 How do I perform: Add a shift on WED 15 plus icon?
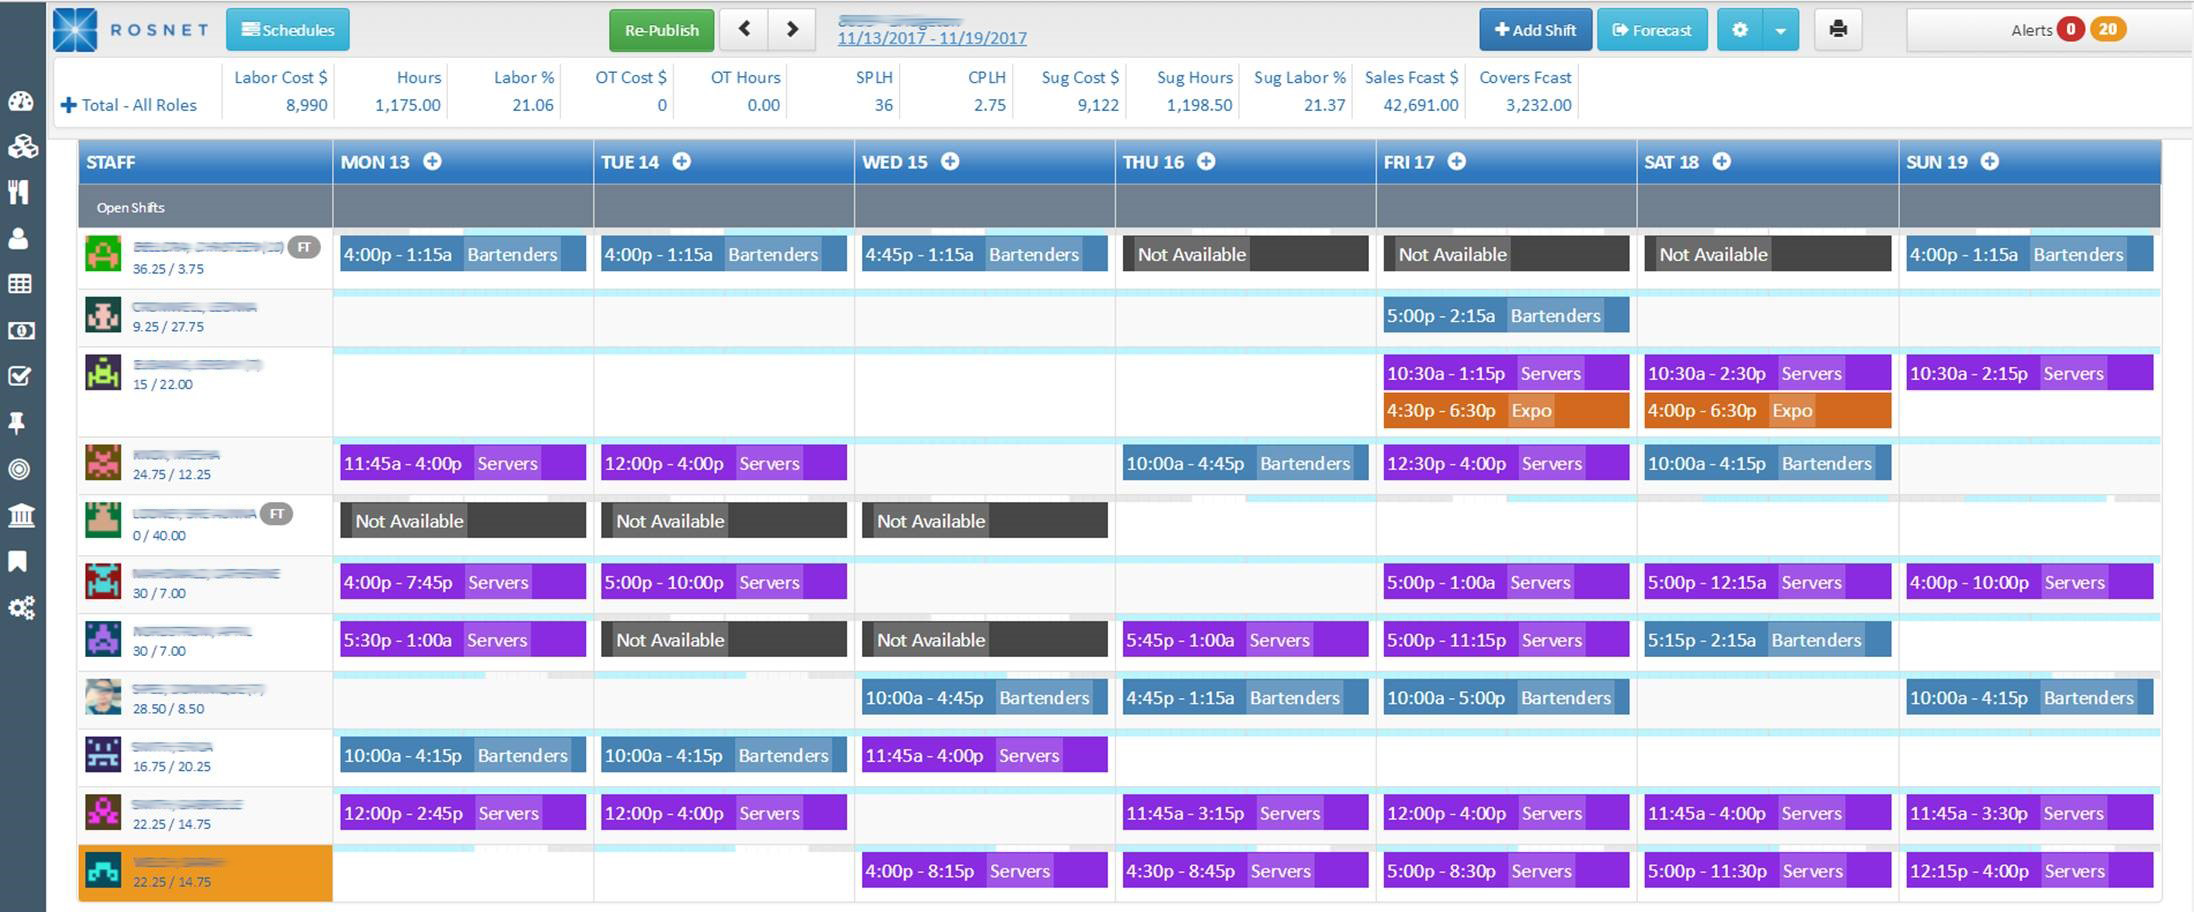[x=950, y=161]
